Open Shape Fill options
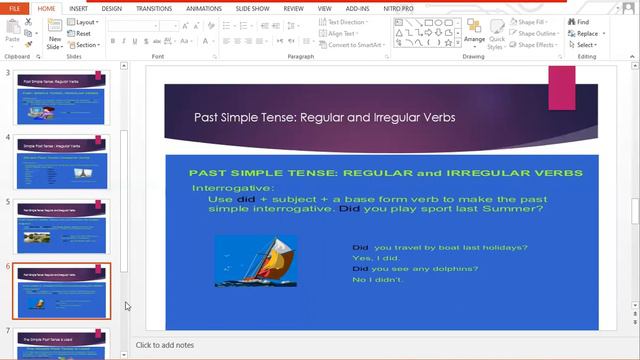The image size is (640, 360). 529,22
